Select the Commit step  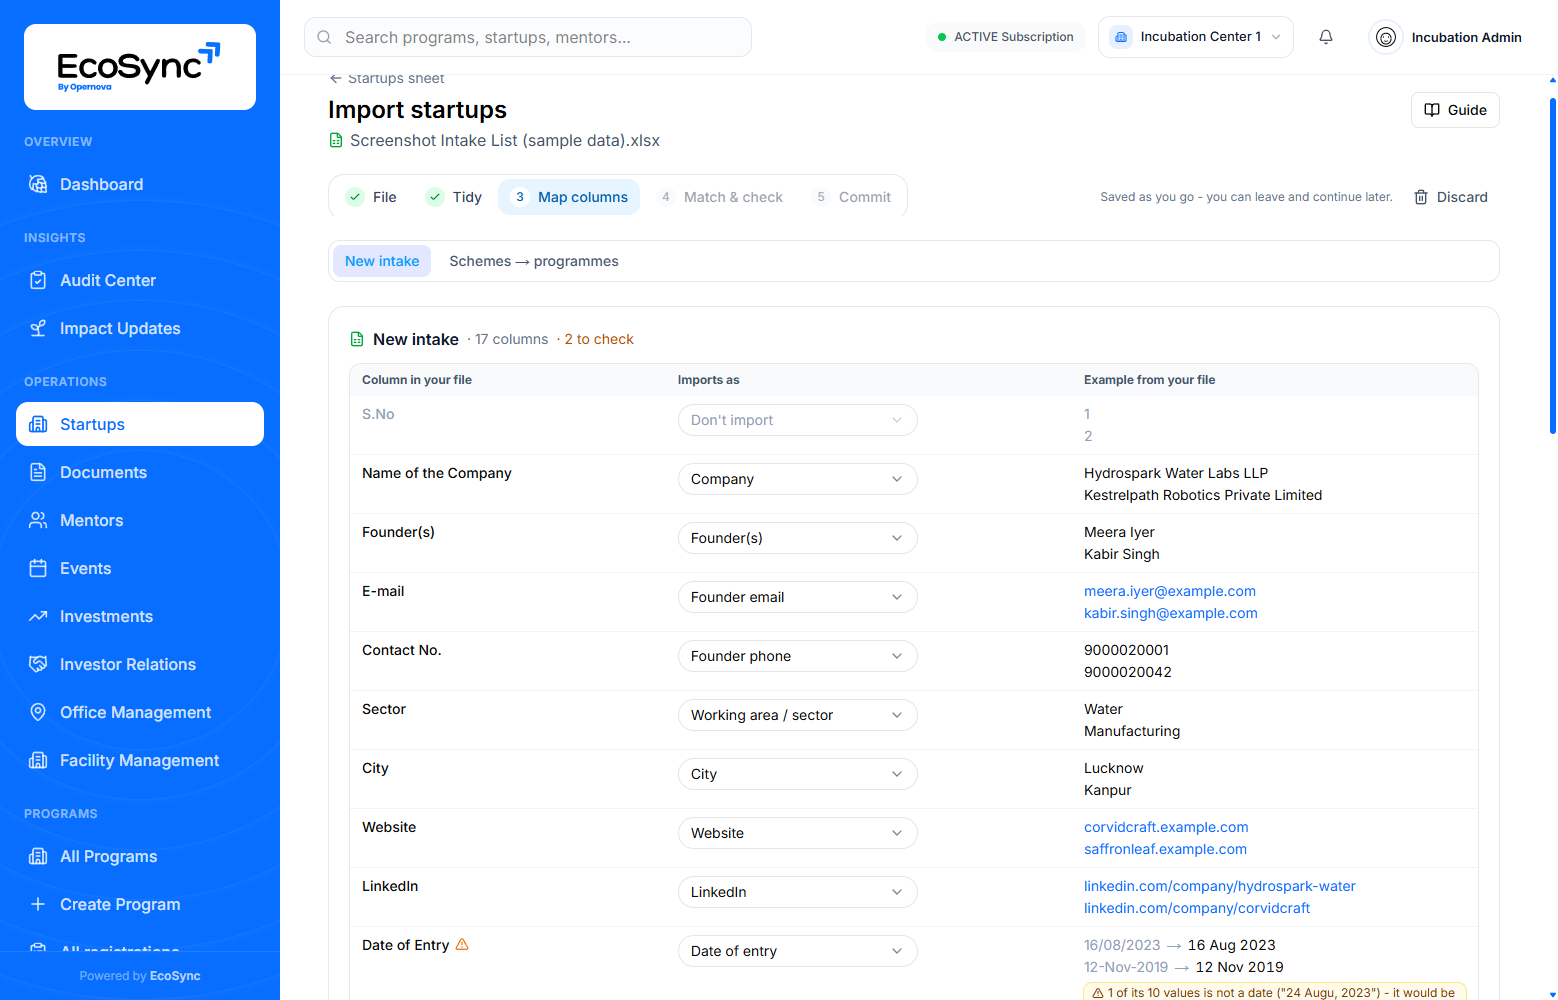click(x=852, y=197)
